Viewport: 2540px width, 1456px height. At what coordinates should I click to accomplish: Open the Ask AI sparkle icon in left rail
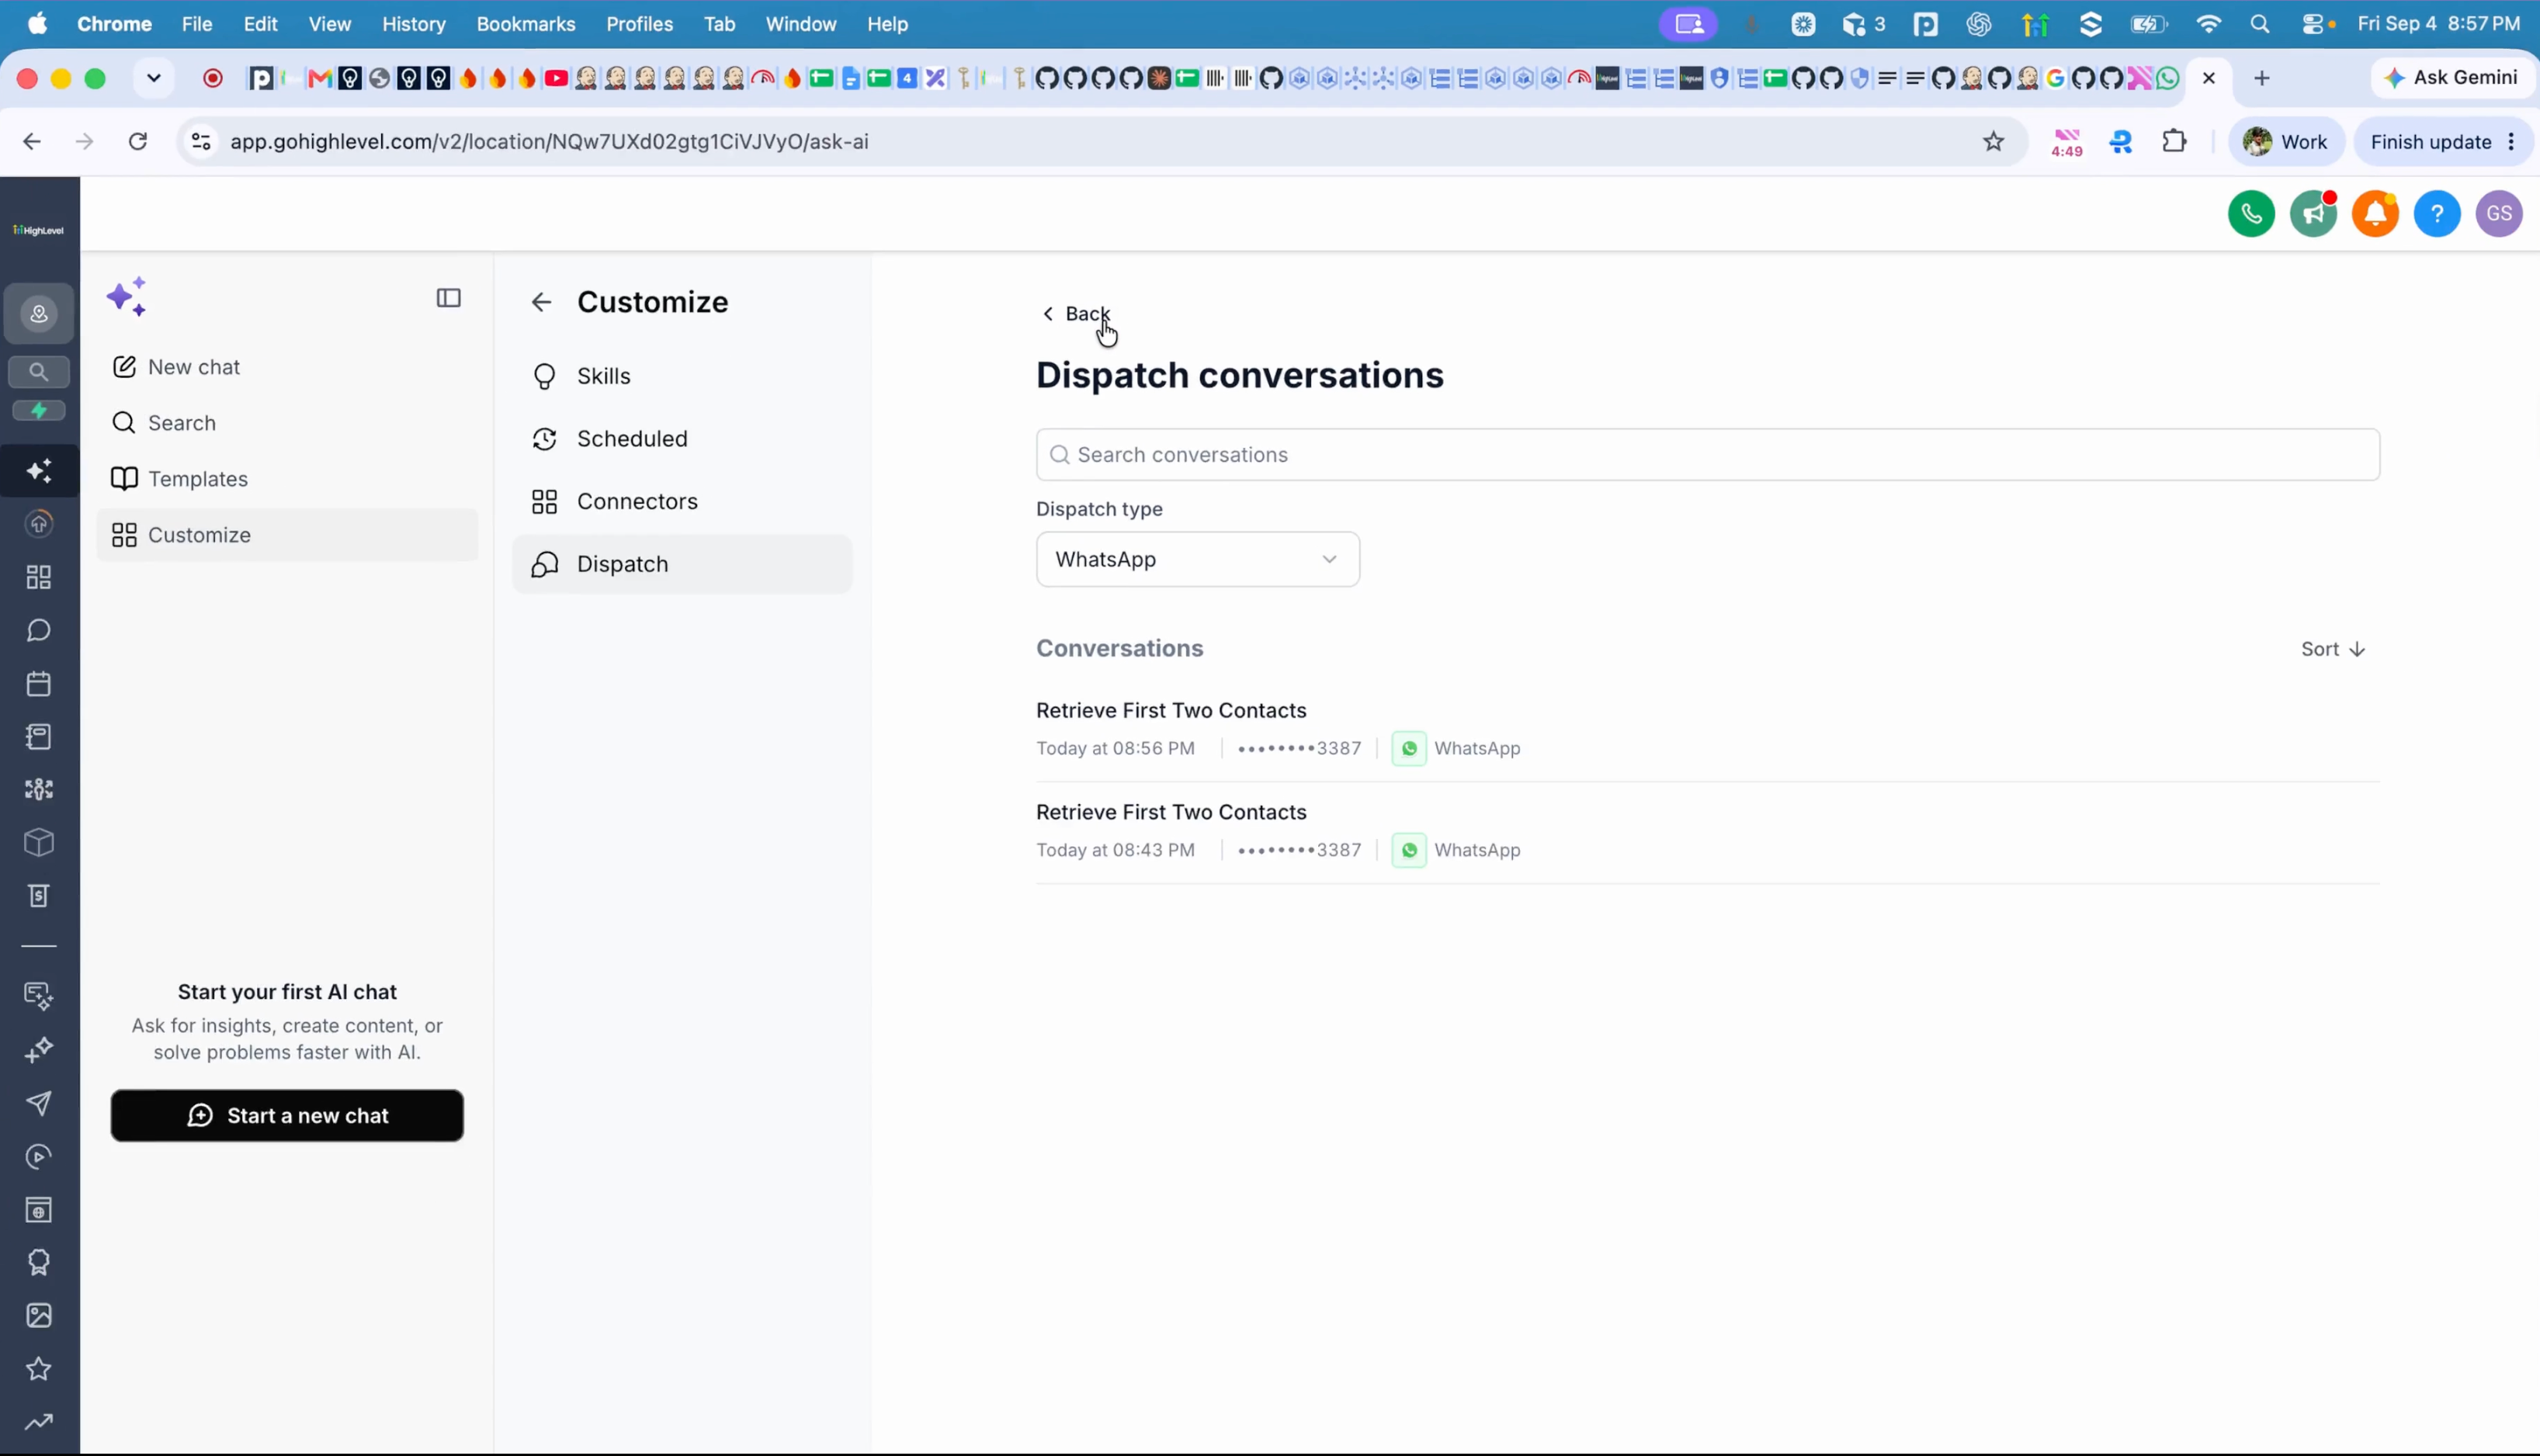point(39,471)
